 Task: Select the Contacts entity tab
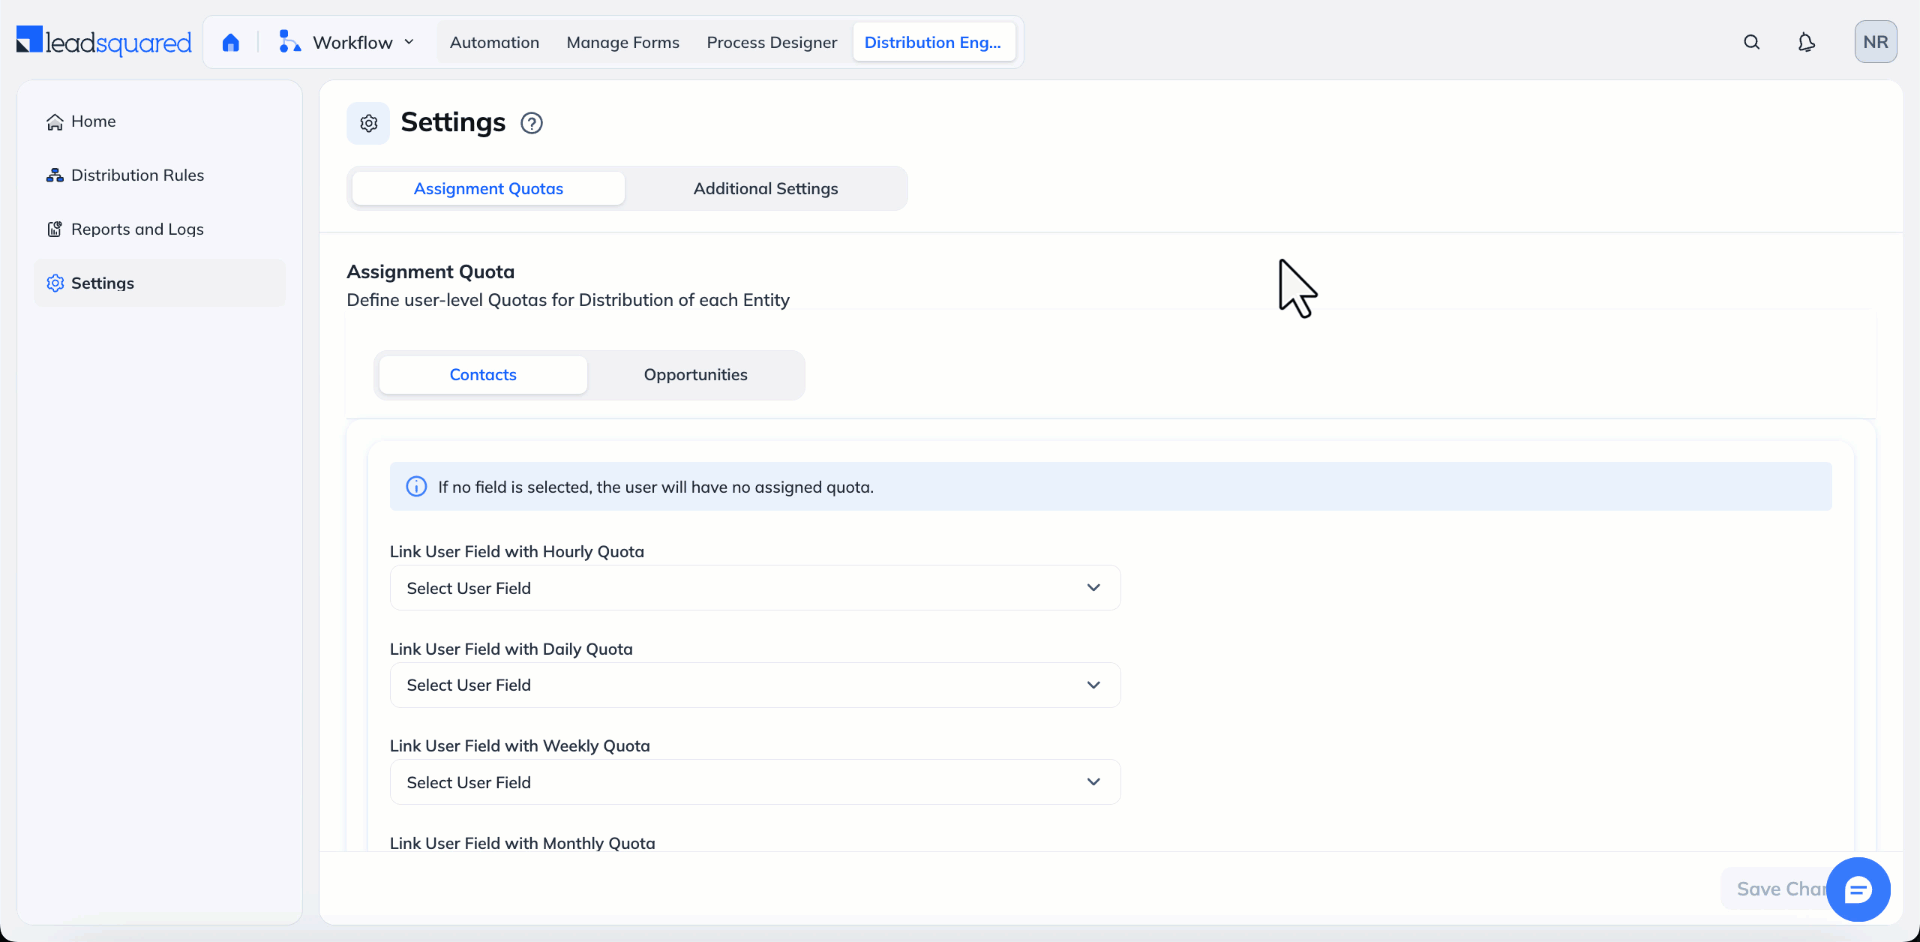pos(483,375)
